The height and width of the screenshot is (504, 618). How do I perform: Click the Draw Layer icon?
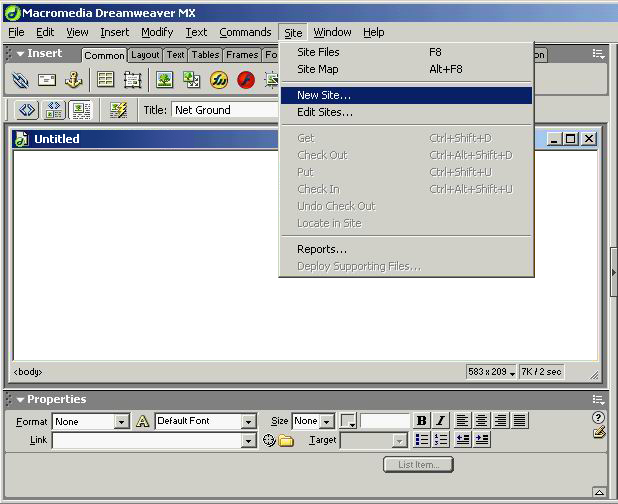[x=132, y=80]
